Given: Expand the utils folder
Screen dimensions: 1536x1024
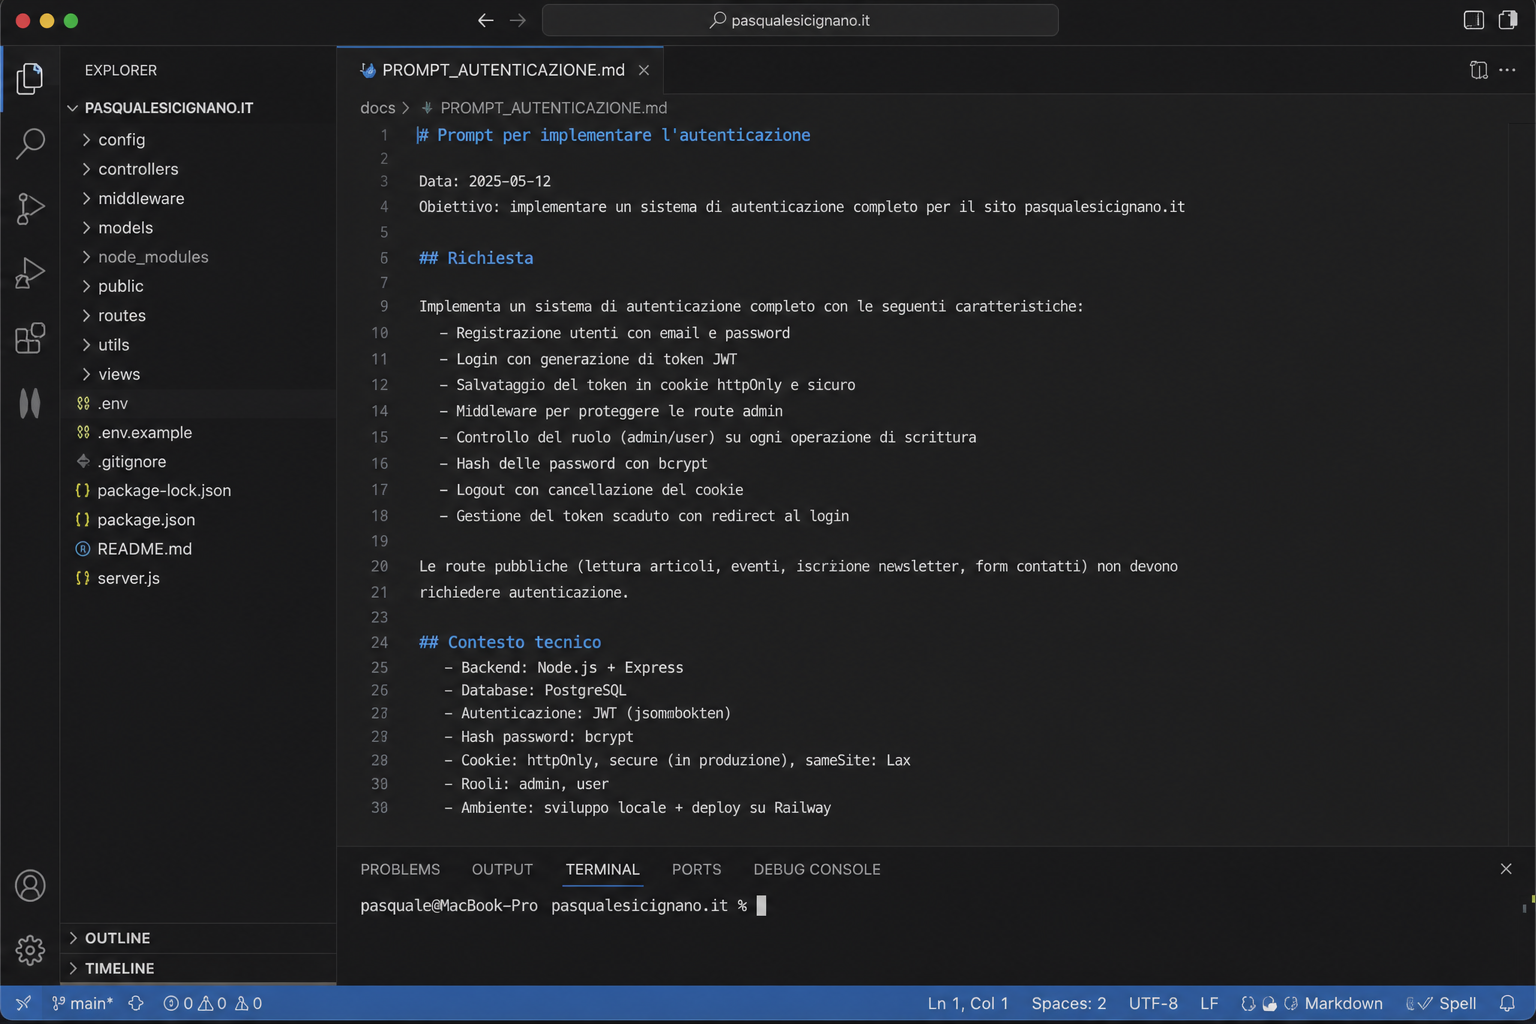Looking at the screenshot, I should [x=198, y=345].
